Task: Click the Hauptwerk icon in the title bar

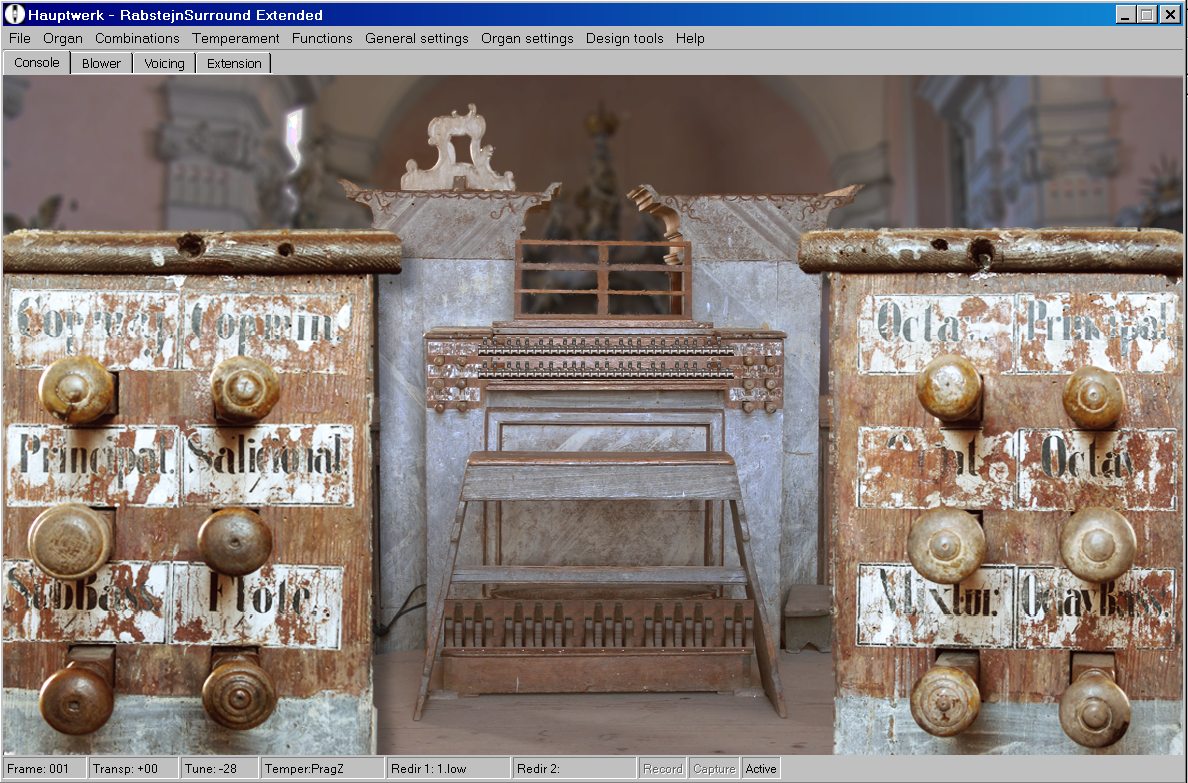Action: tap(14, 14)
